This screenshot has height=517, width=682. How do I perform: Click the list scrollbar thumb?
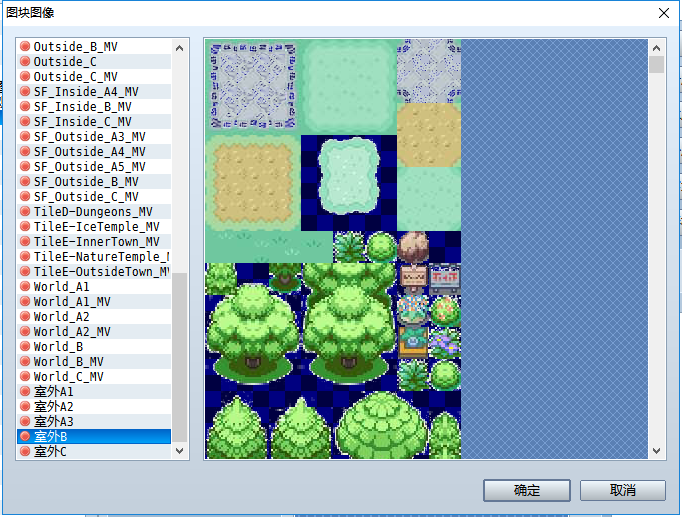click(180, 357)
